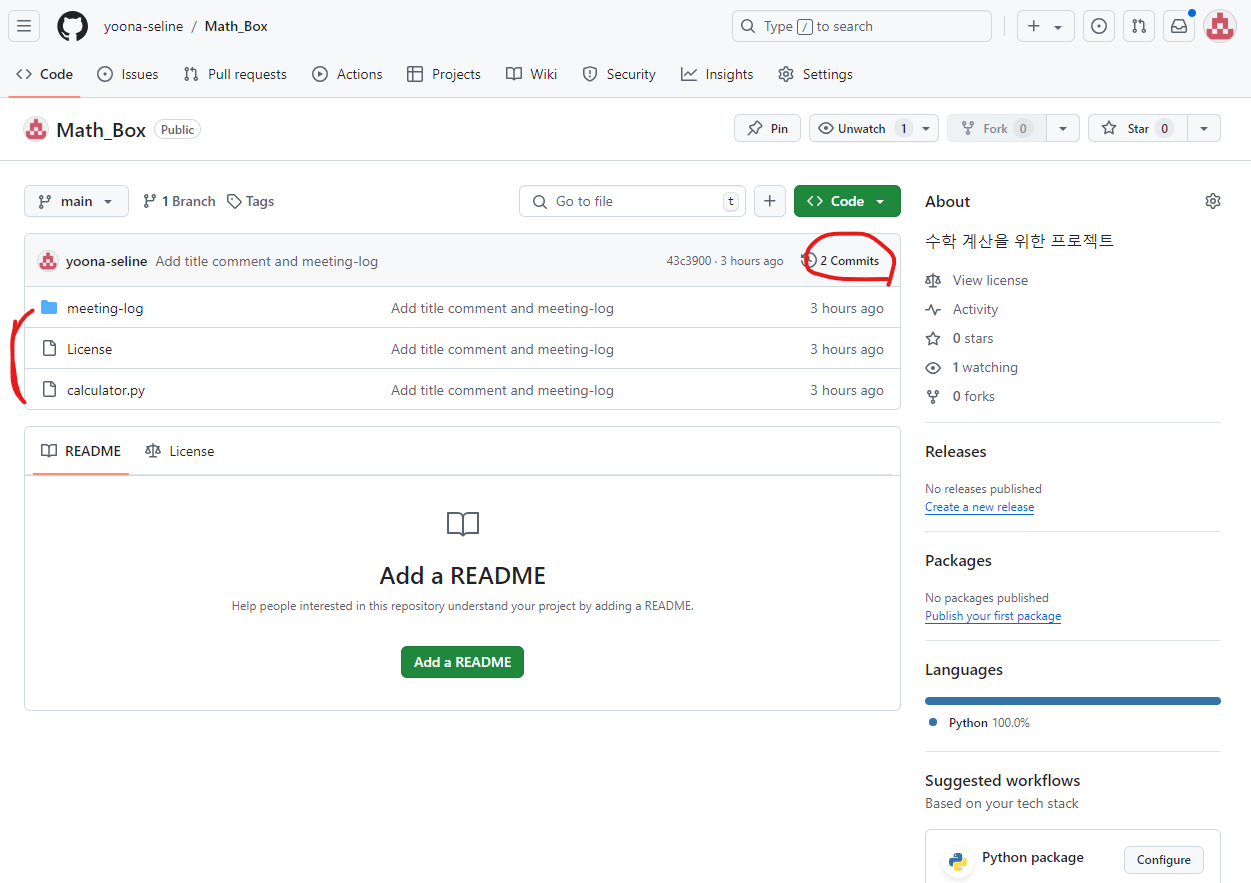Open the Releases heading link
Image resolution: width=1251 pixels, height=883 pixels.
955,451
